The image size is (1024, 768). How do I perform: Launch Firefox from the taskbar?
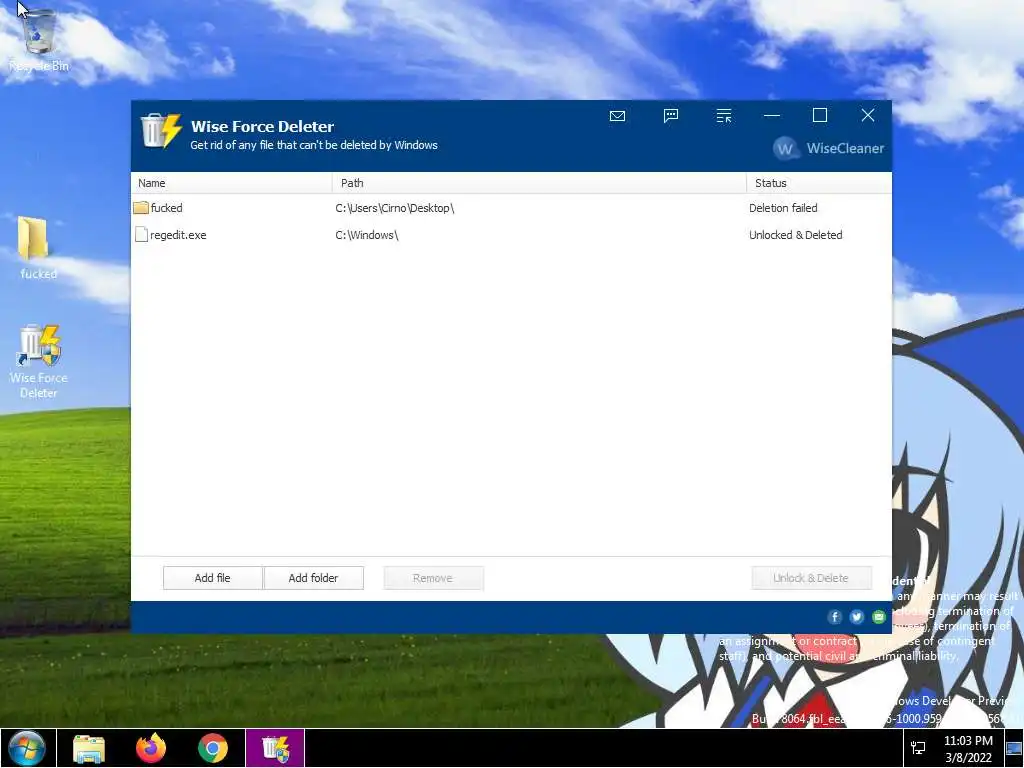click(151, 748)
